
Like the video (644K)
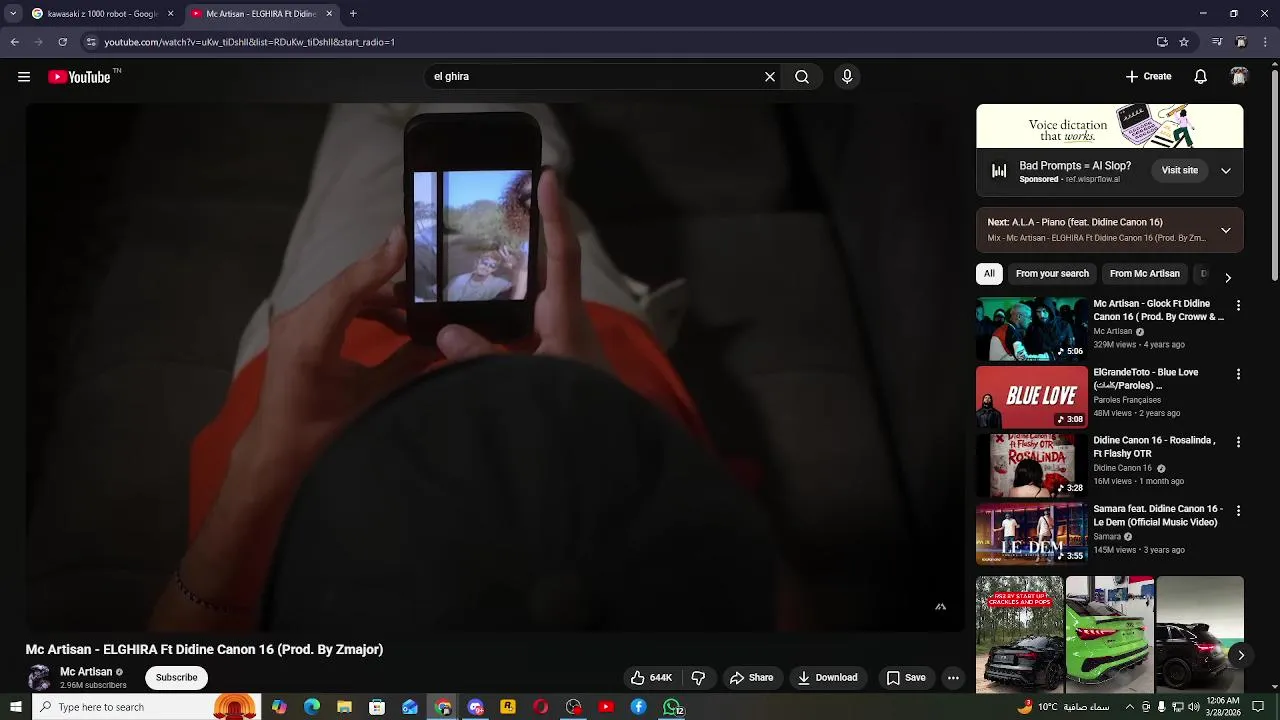click(651, 678)
